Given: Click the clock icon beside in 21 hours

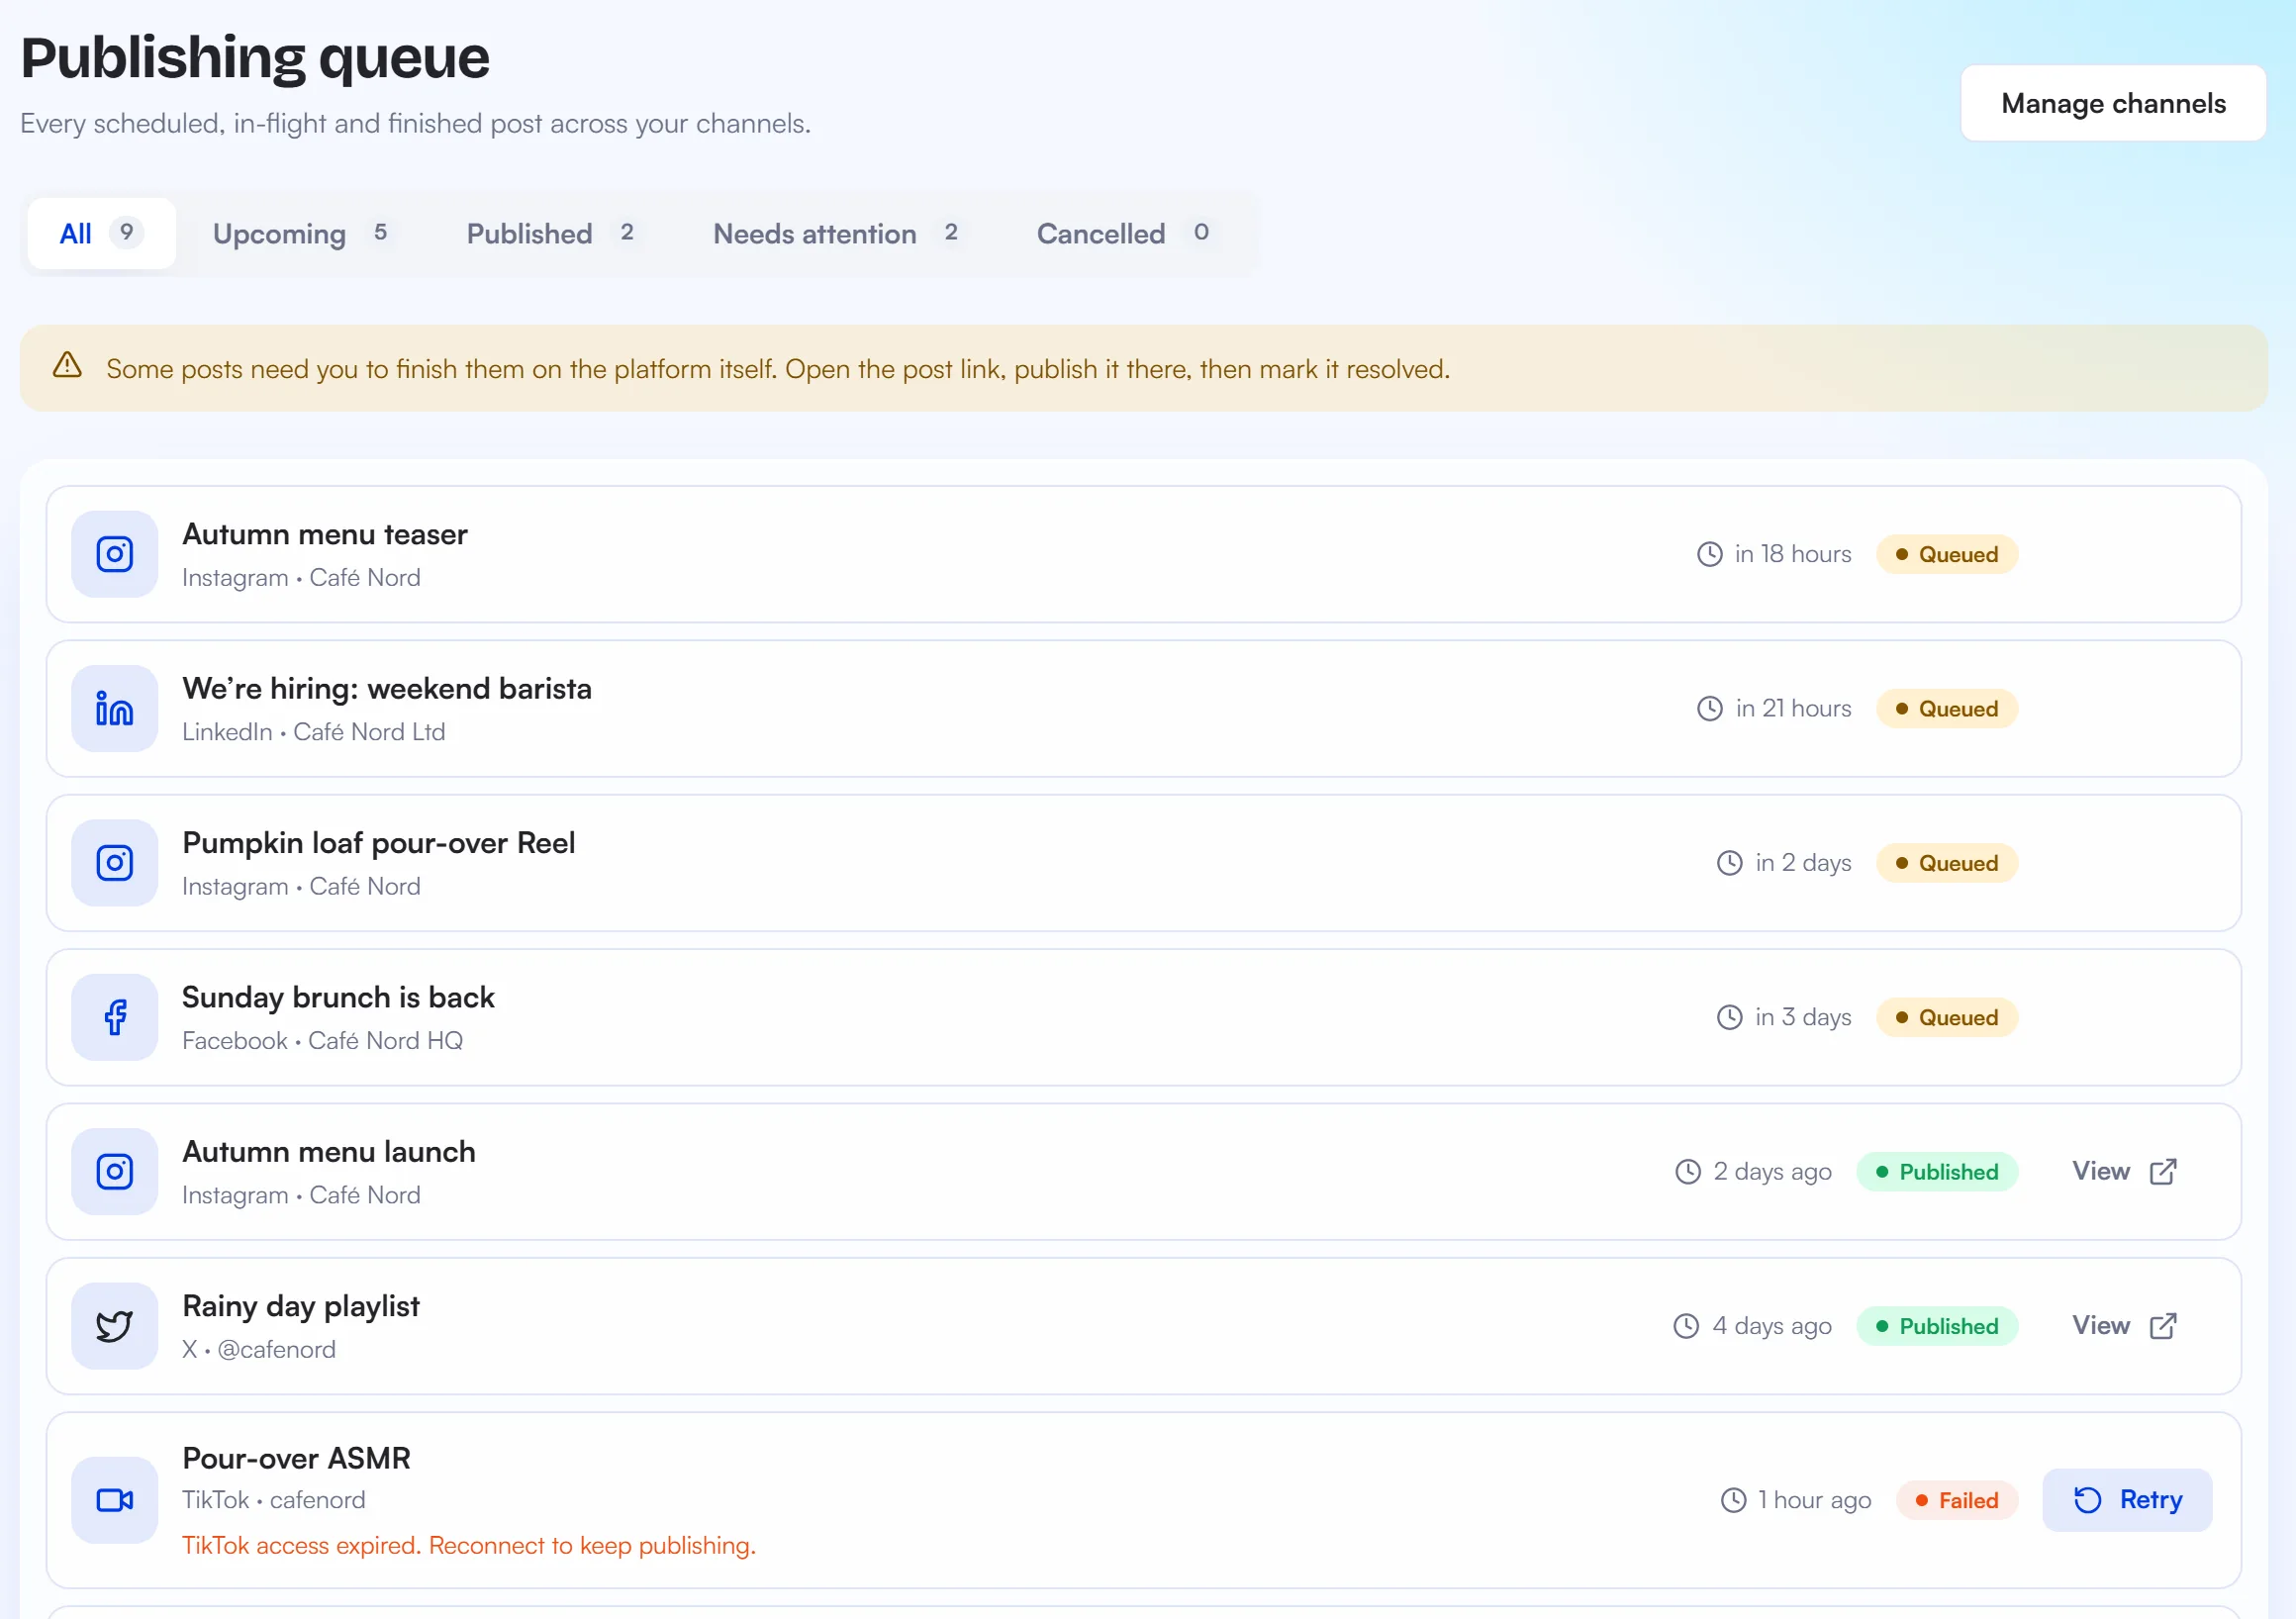Looking at the screenshot, I should pyautogui.click(x=1710, y=709).
